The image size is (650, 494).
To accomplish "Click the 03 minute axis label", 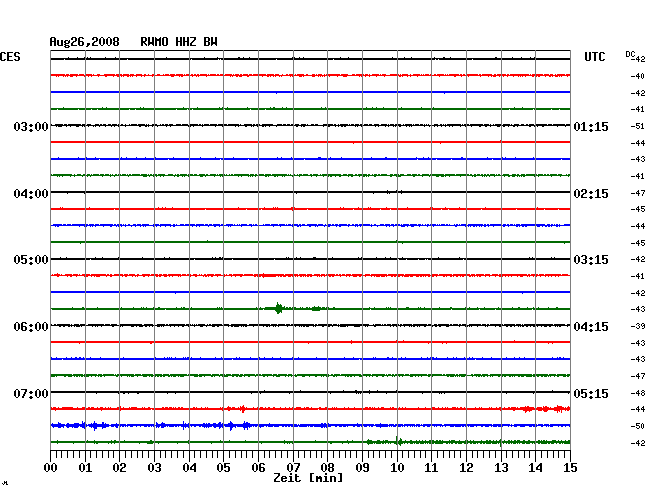I will pyautogui.click(x=154, y=468).
